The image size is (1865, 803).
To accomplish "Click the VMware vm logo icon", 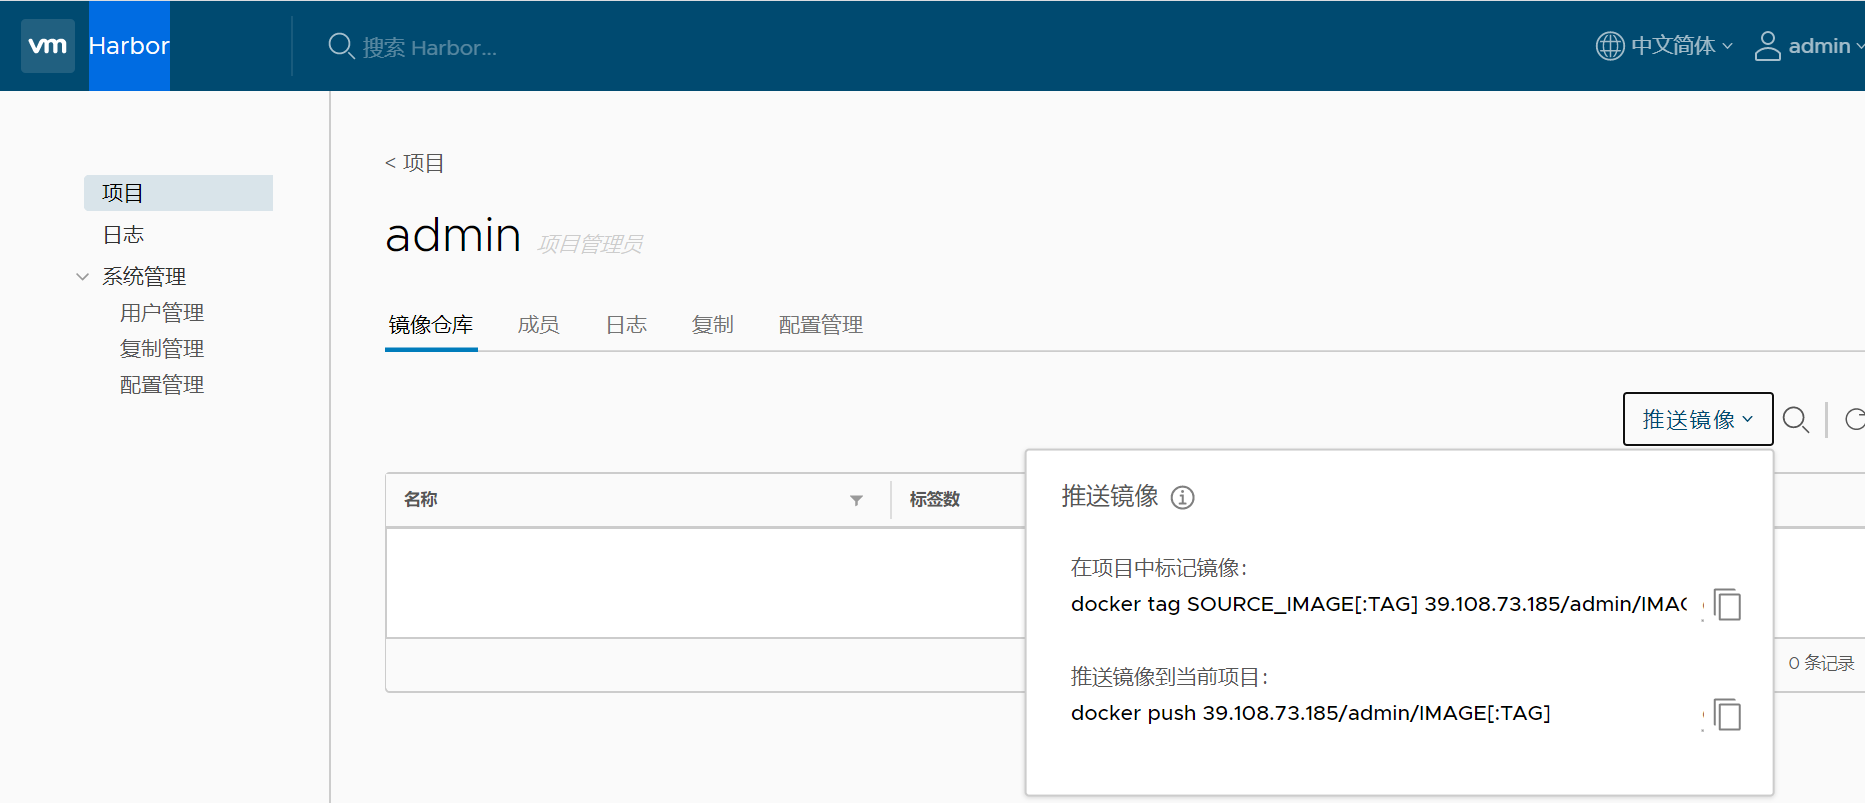I will (x=48, y=46).
